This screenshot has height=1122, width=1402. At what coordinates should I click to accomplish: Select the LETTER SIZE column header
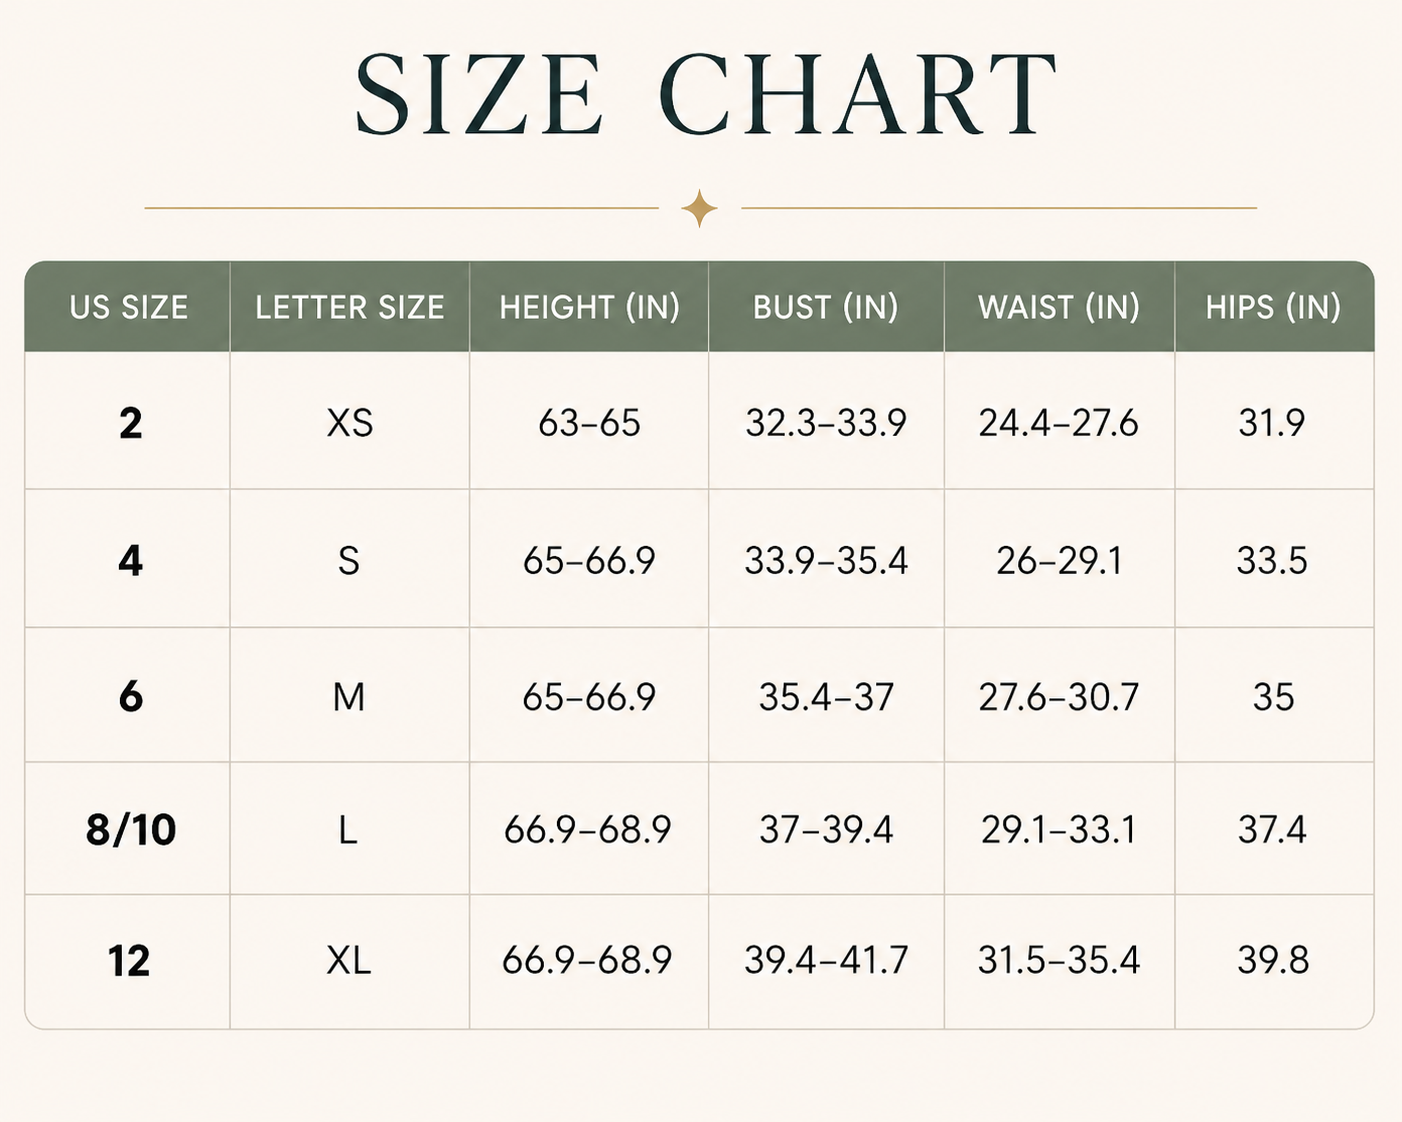350,307
